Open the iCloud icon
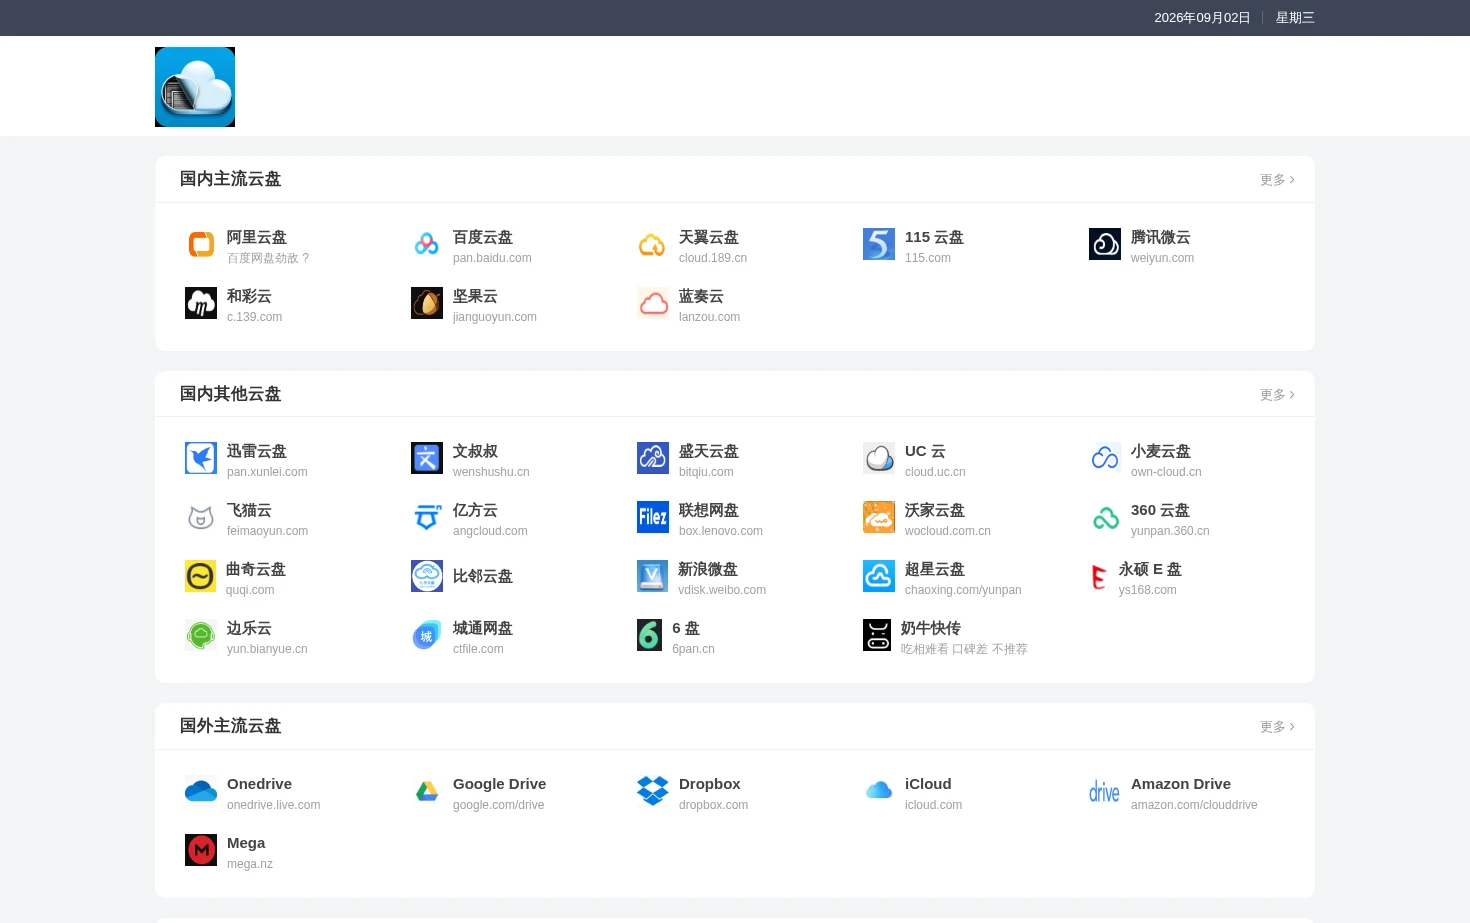 coord(879,791)
